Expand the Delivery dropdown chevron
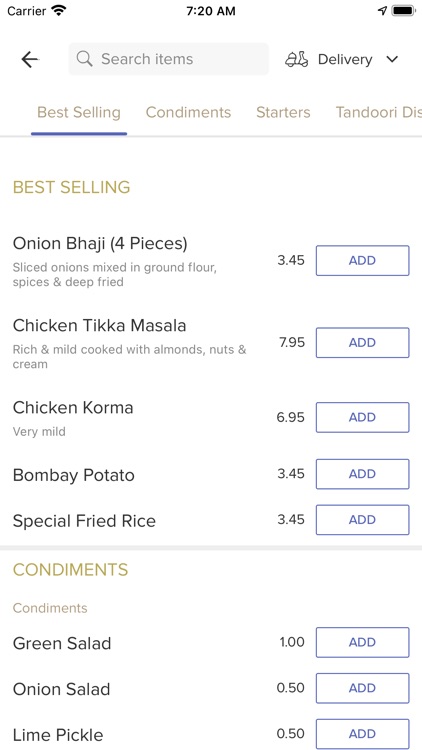Viewport: 422px width, 750px height. [392, 59]
